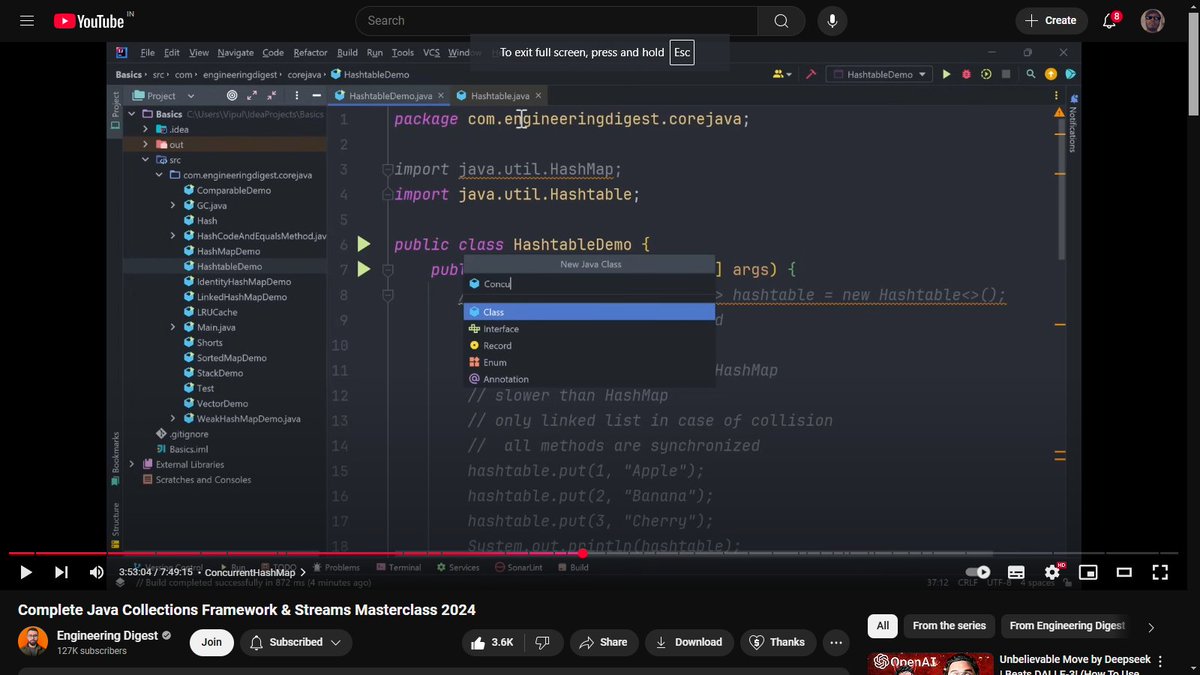
Task: Click the run with coverage icon
Action: click(x=986, y=74)
